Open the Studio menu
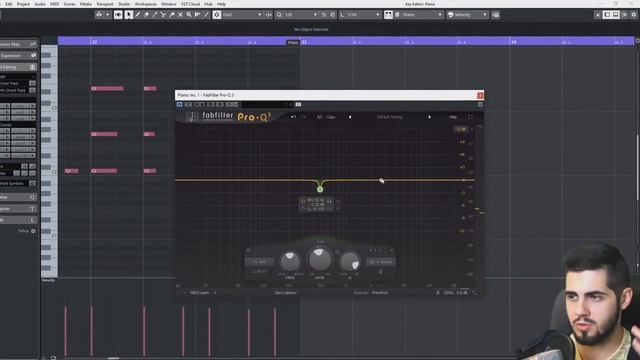 coord(124,4)
